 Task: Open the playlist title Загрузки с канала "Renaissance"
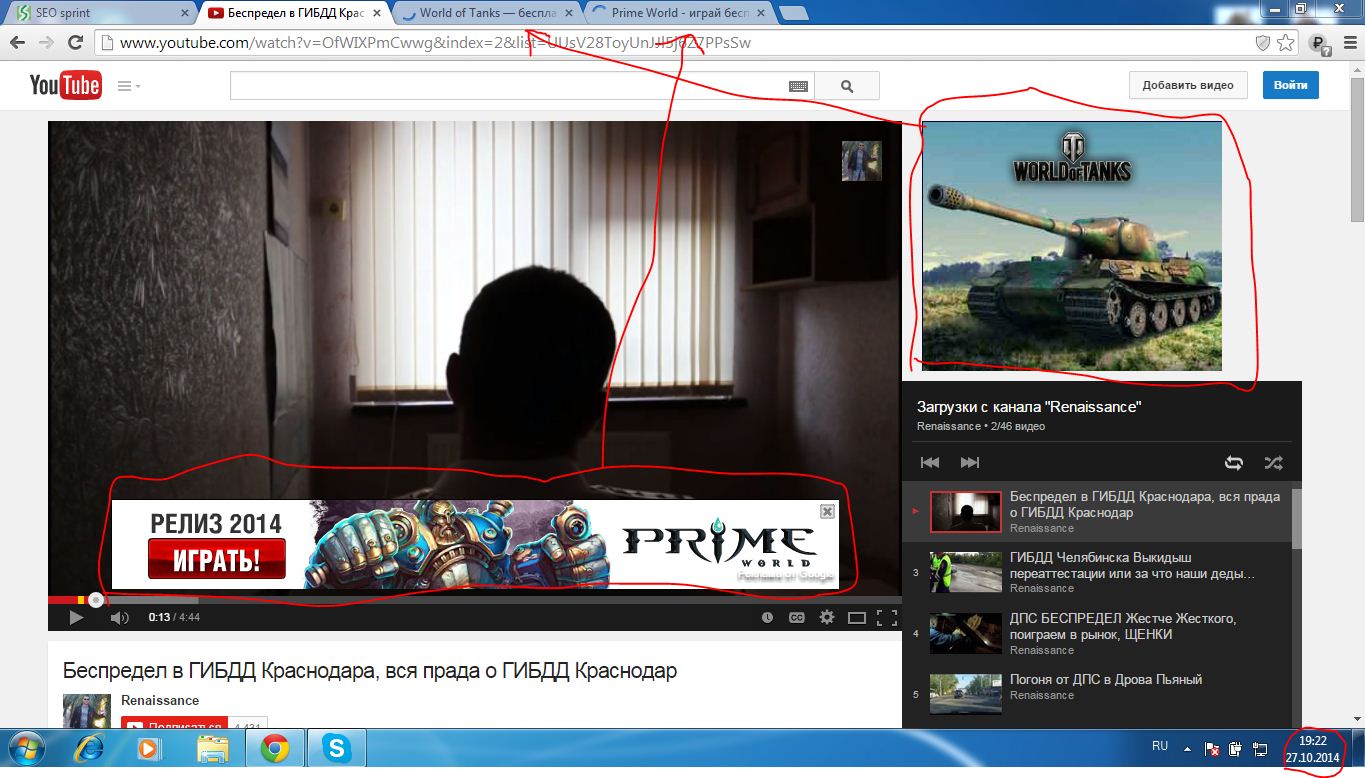[x=1029, y=407]
